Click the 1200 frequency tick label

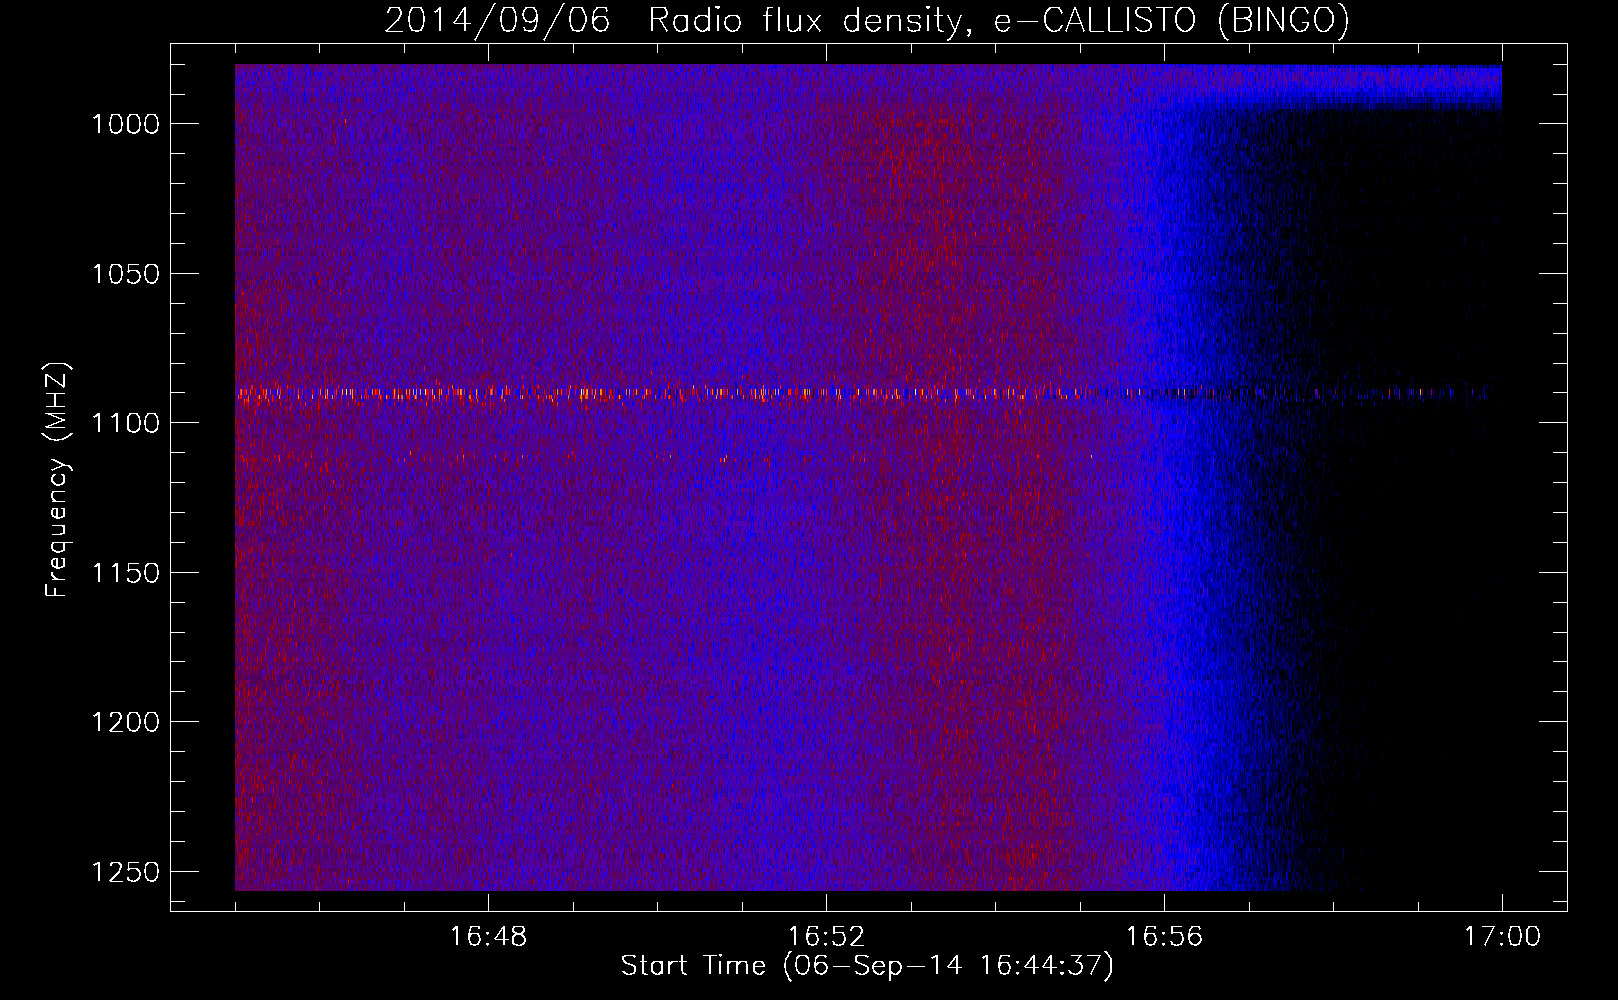click(x=126, y=722)
